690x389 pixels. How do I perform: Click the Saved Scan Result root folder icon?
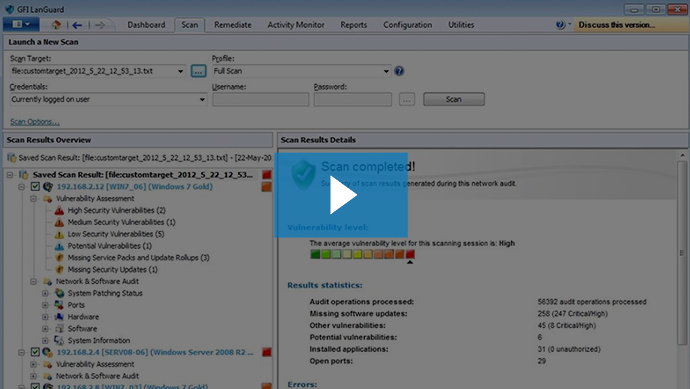(x=24, y=175)
